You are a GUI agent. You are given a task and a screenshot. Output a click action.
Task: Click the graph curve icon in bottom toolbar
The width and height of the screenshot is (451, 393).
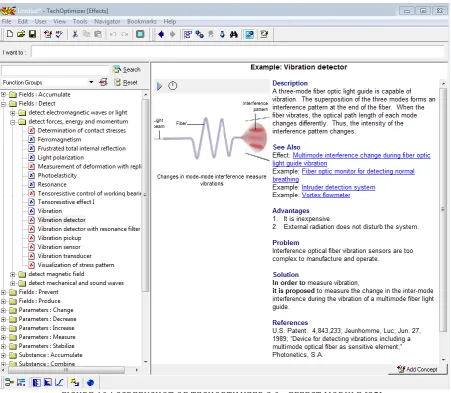(59, 382)
